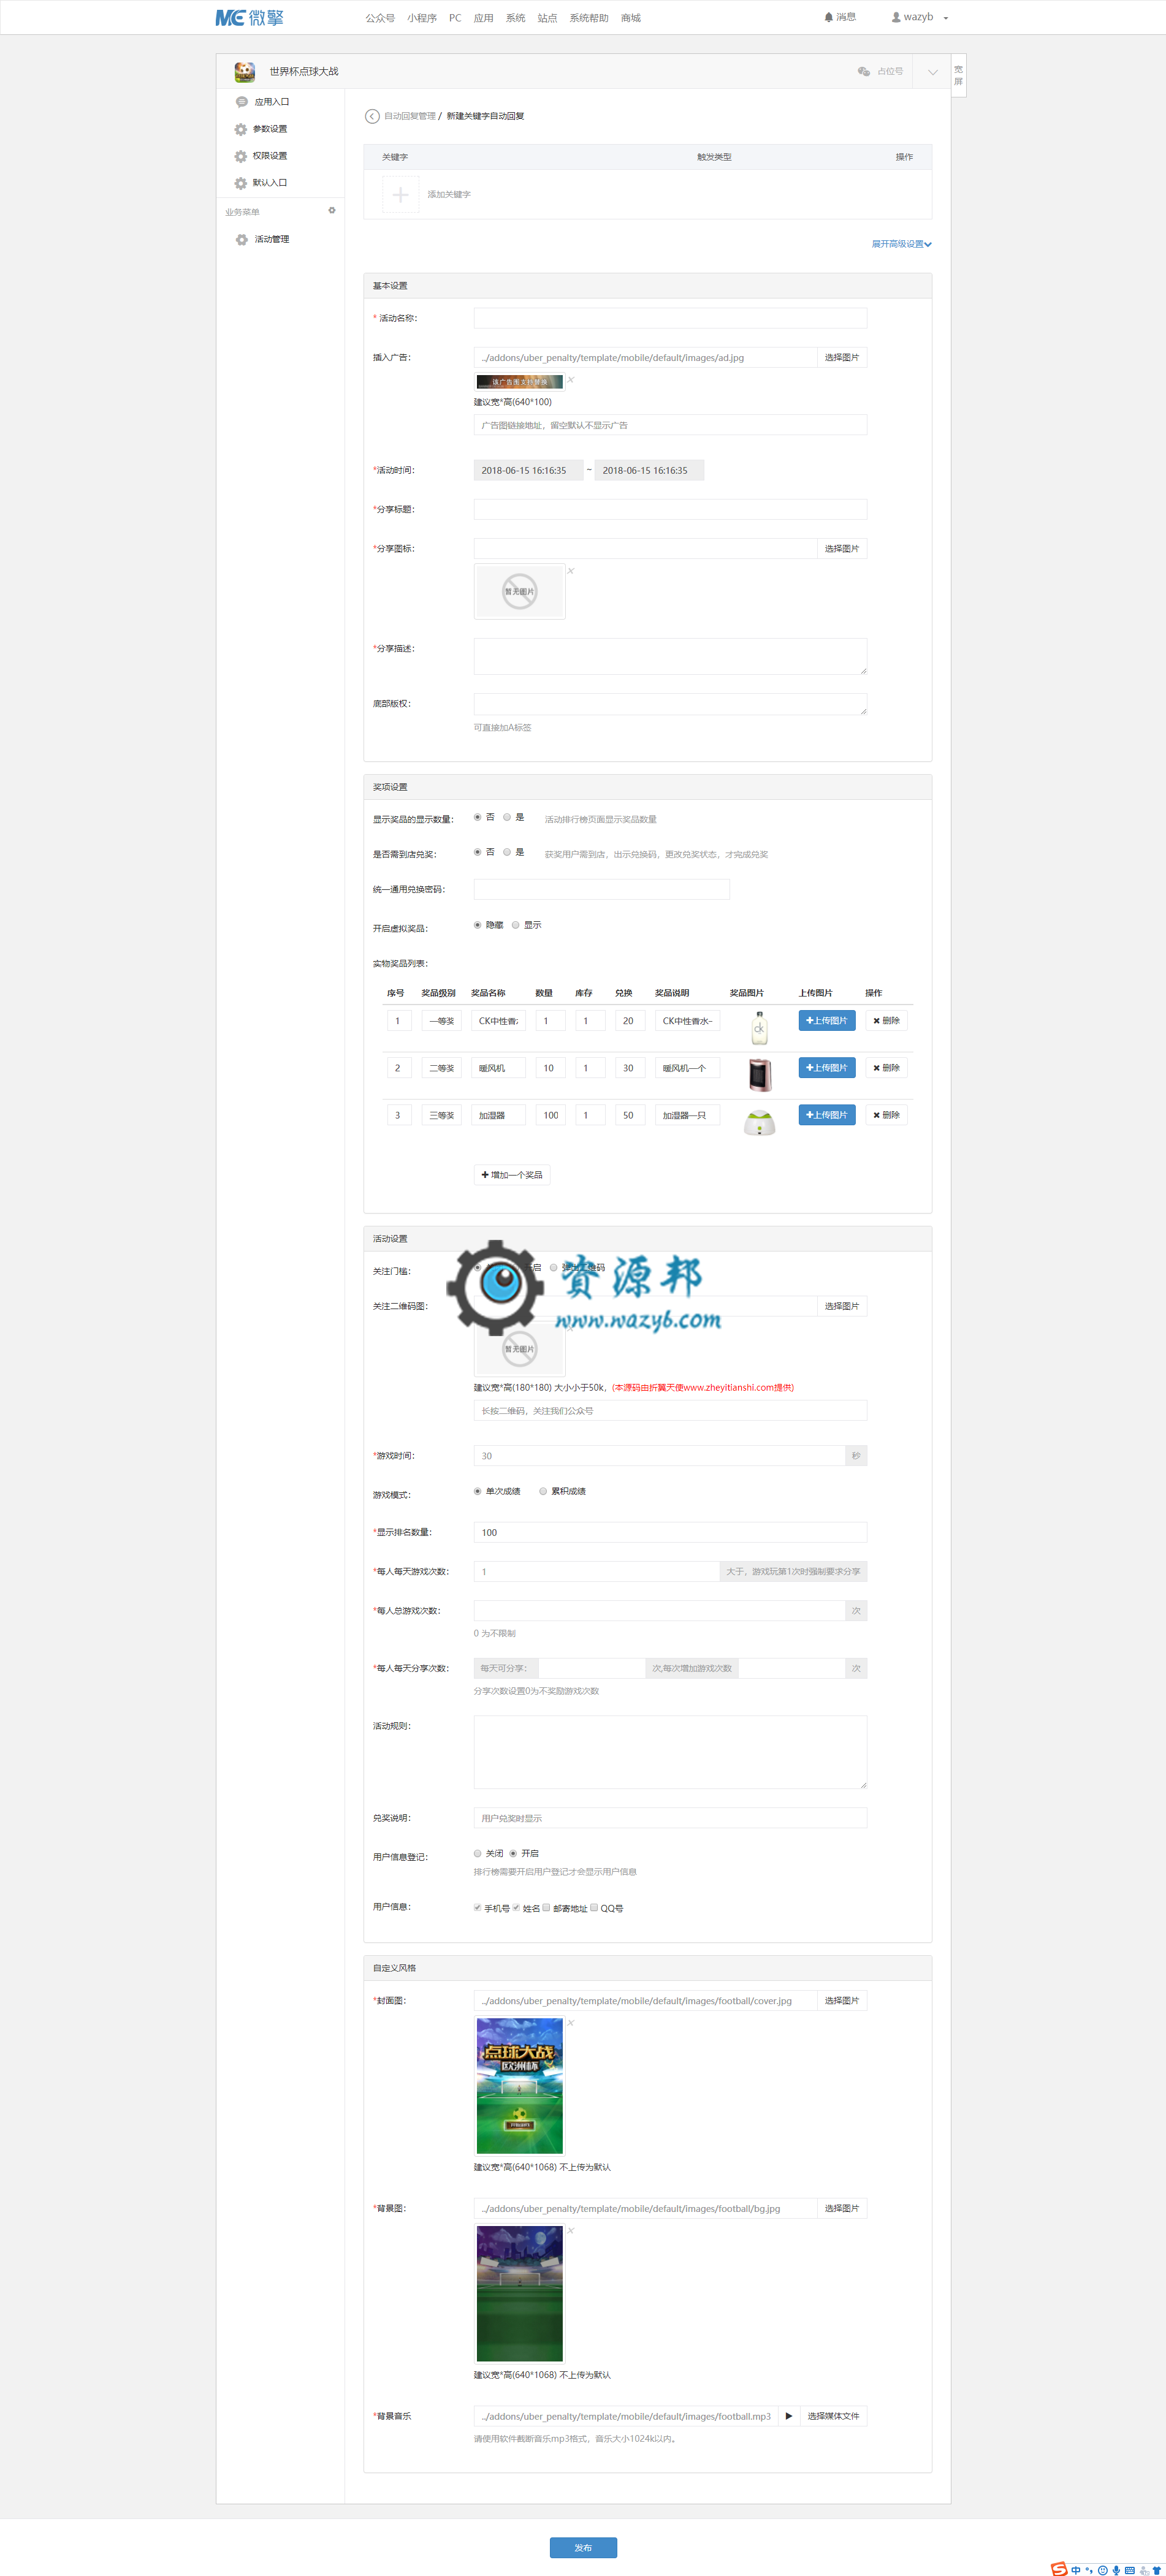Image resolution: width=1166 pixels, height=2576 pixels.
Task: Toggle the 姓名 checkbox
Action: (516, 1907)
